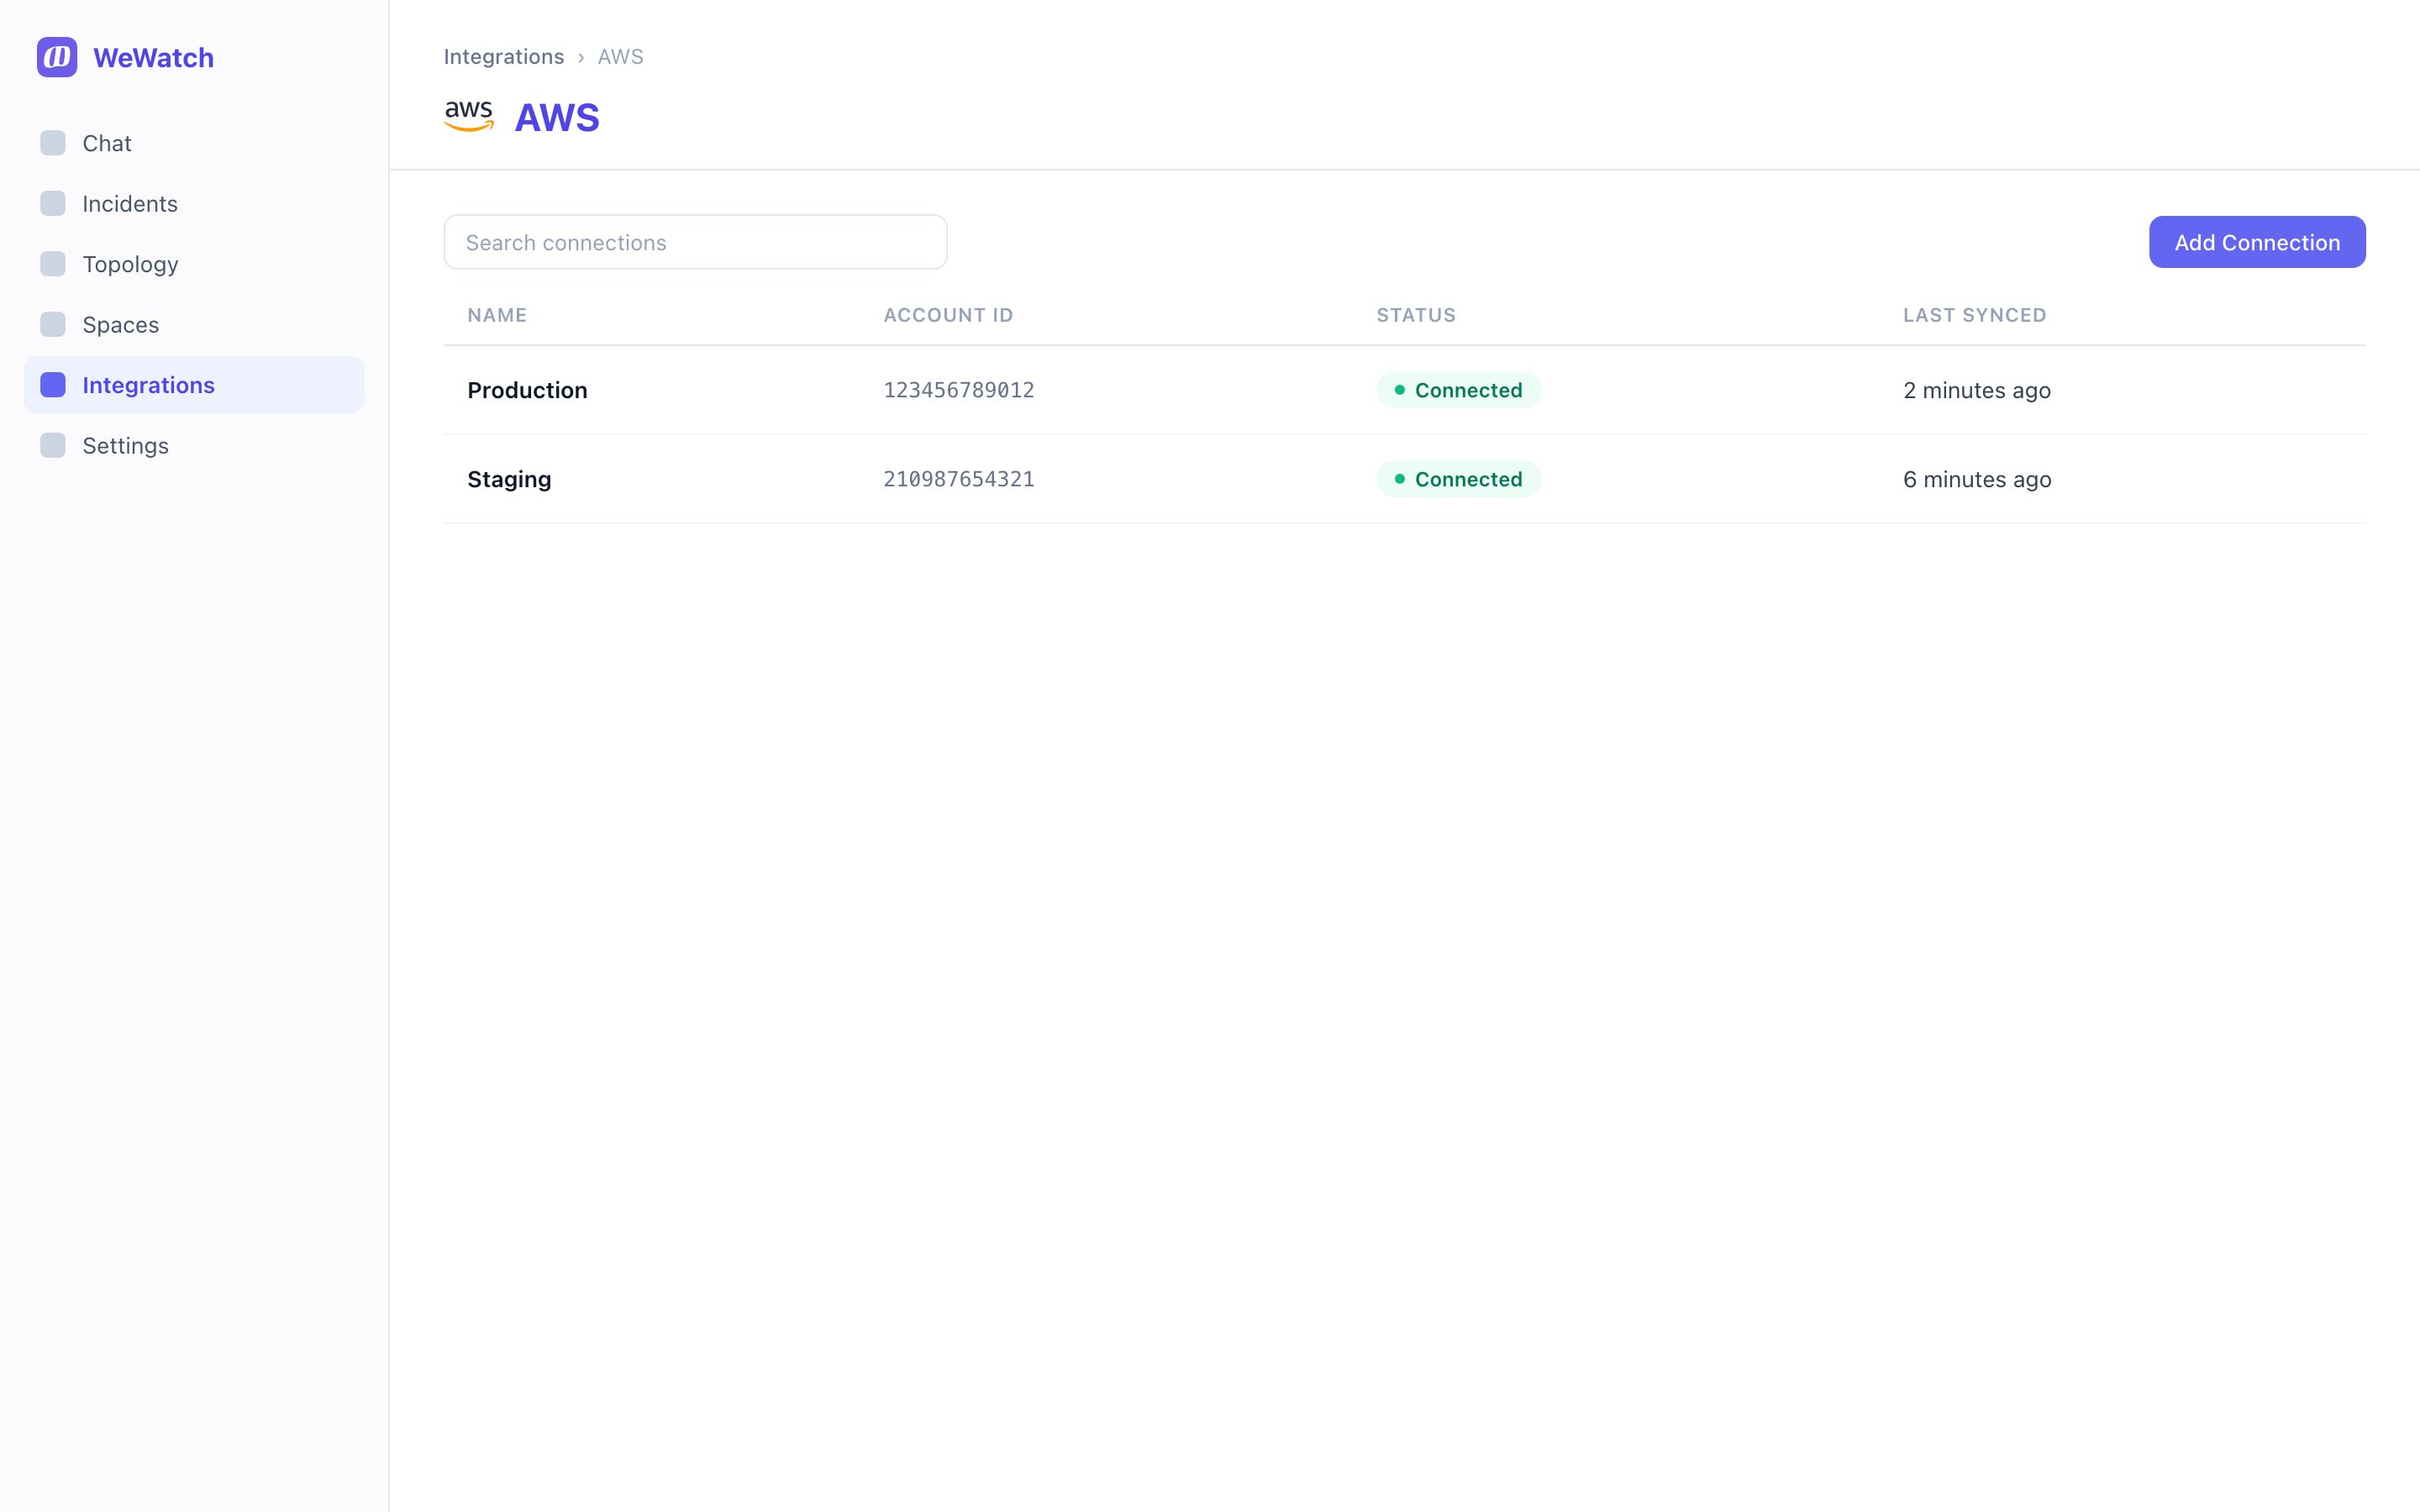Viewport: 2420px width, 1512px height.
Task: Open the Chat menu item
Action: coord(194,143)
